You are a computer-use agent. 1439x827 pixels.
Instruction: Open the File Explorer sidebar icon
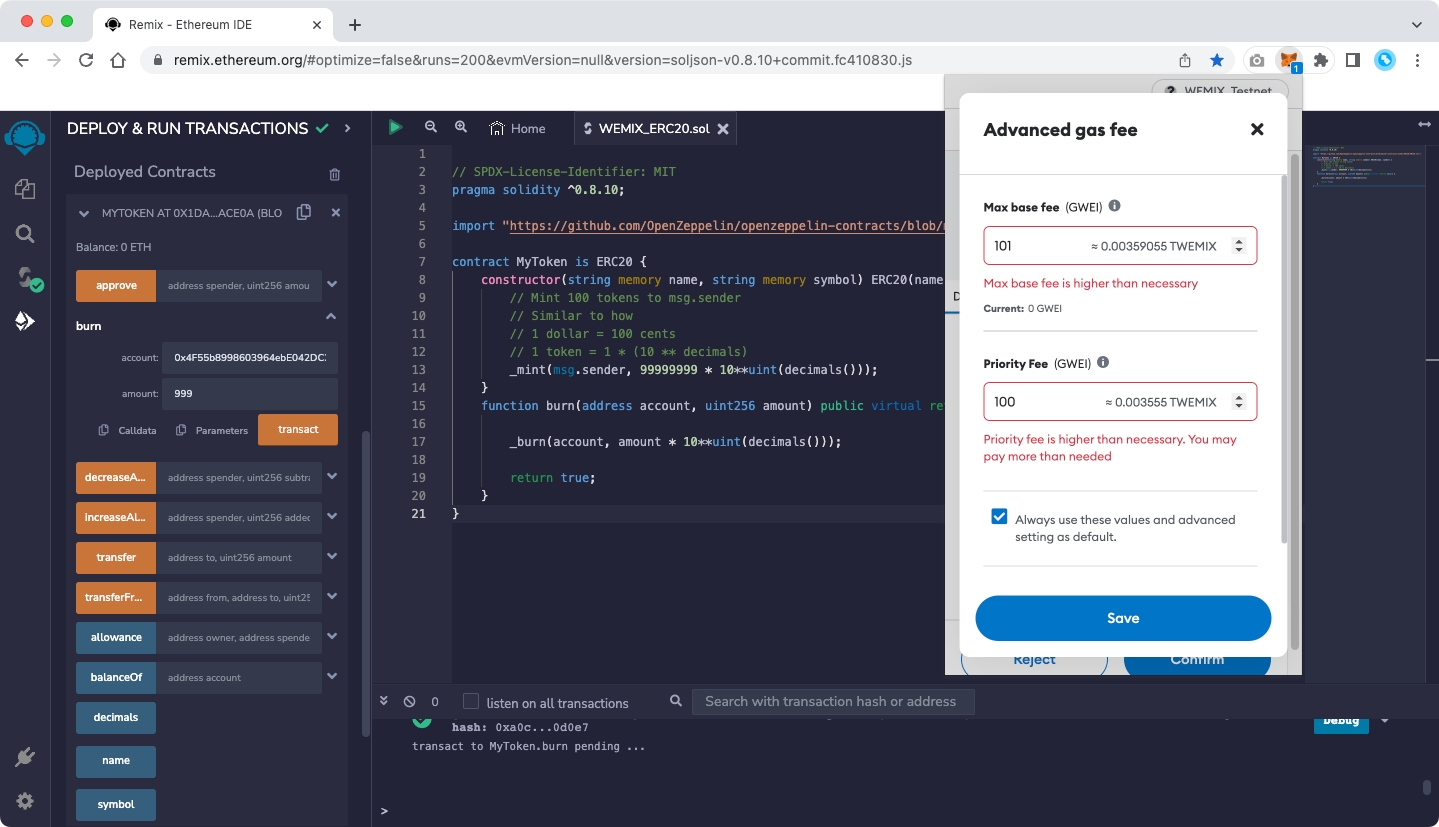click(x=25, y=189)
